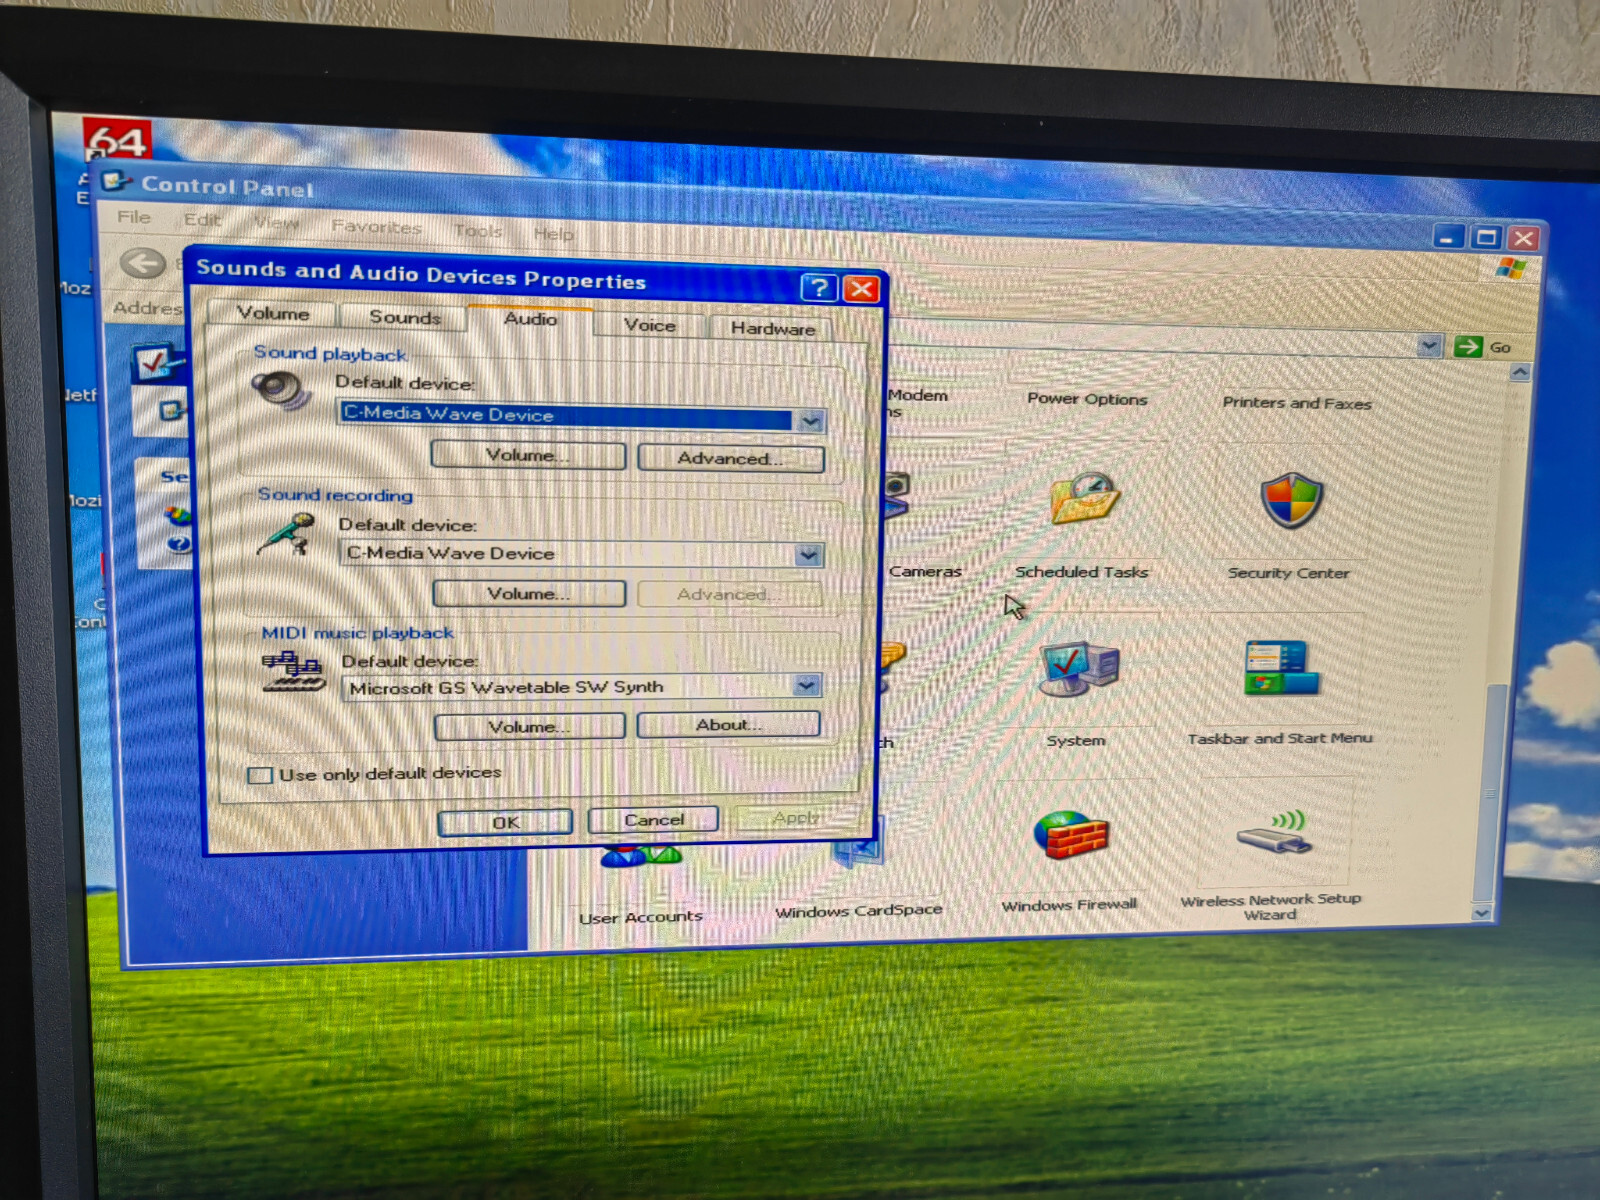Click the MIDI keyboard icon
The width and height of the screenshot is (1600, 1200).
click(x=293, y=671)
